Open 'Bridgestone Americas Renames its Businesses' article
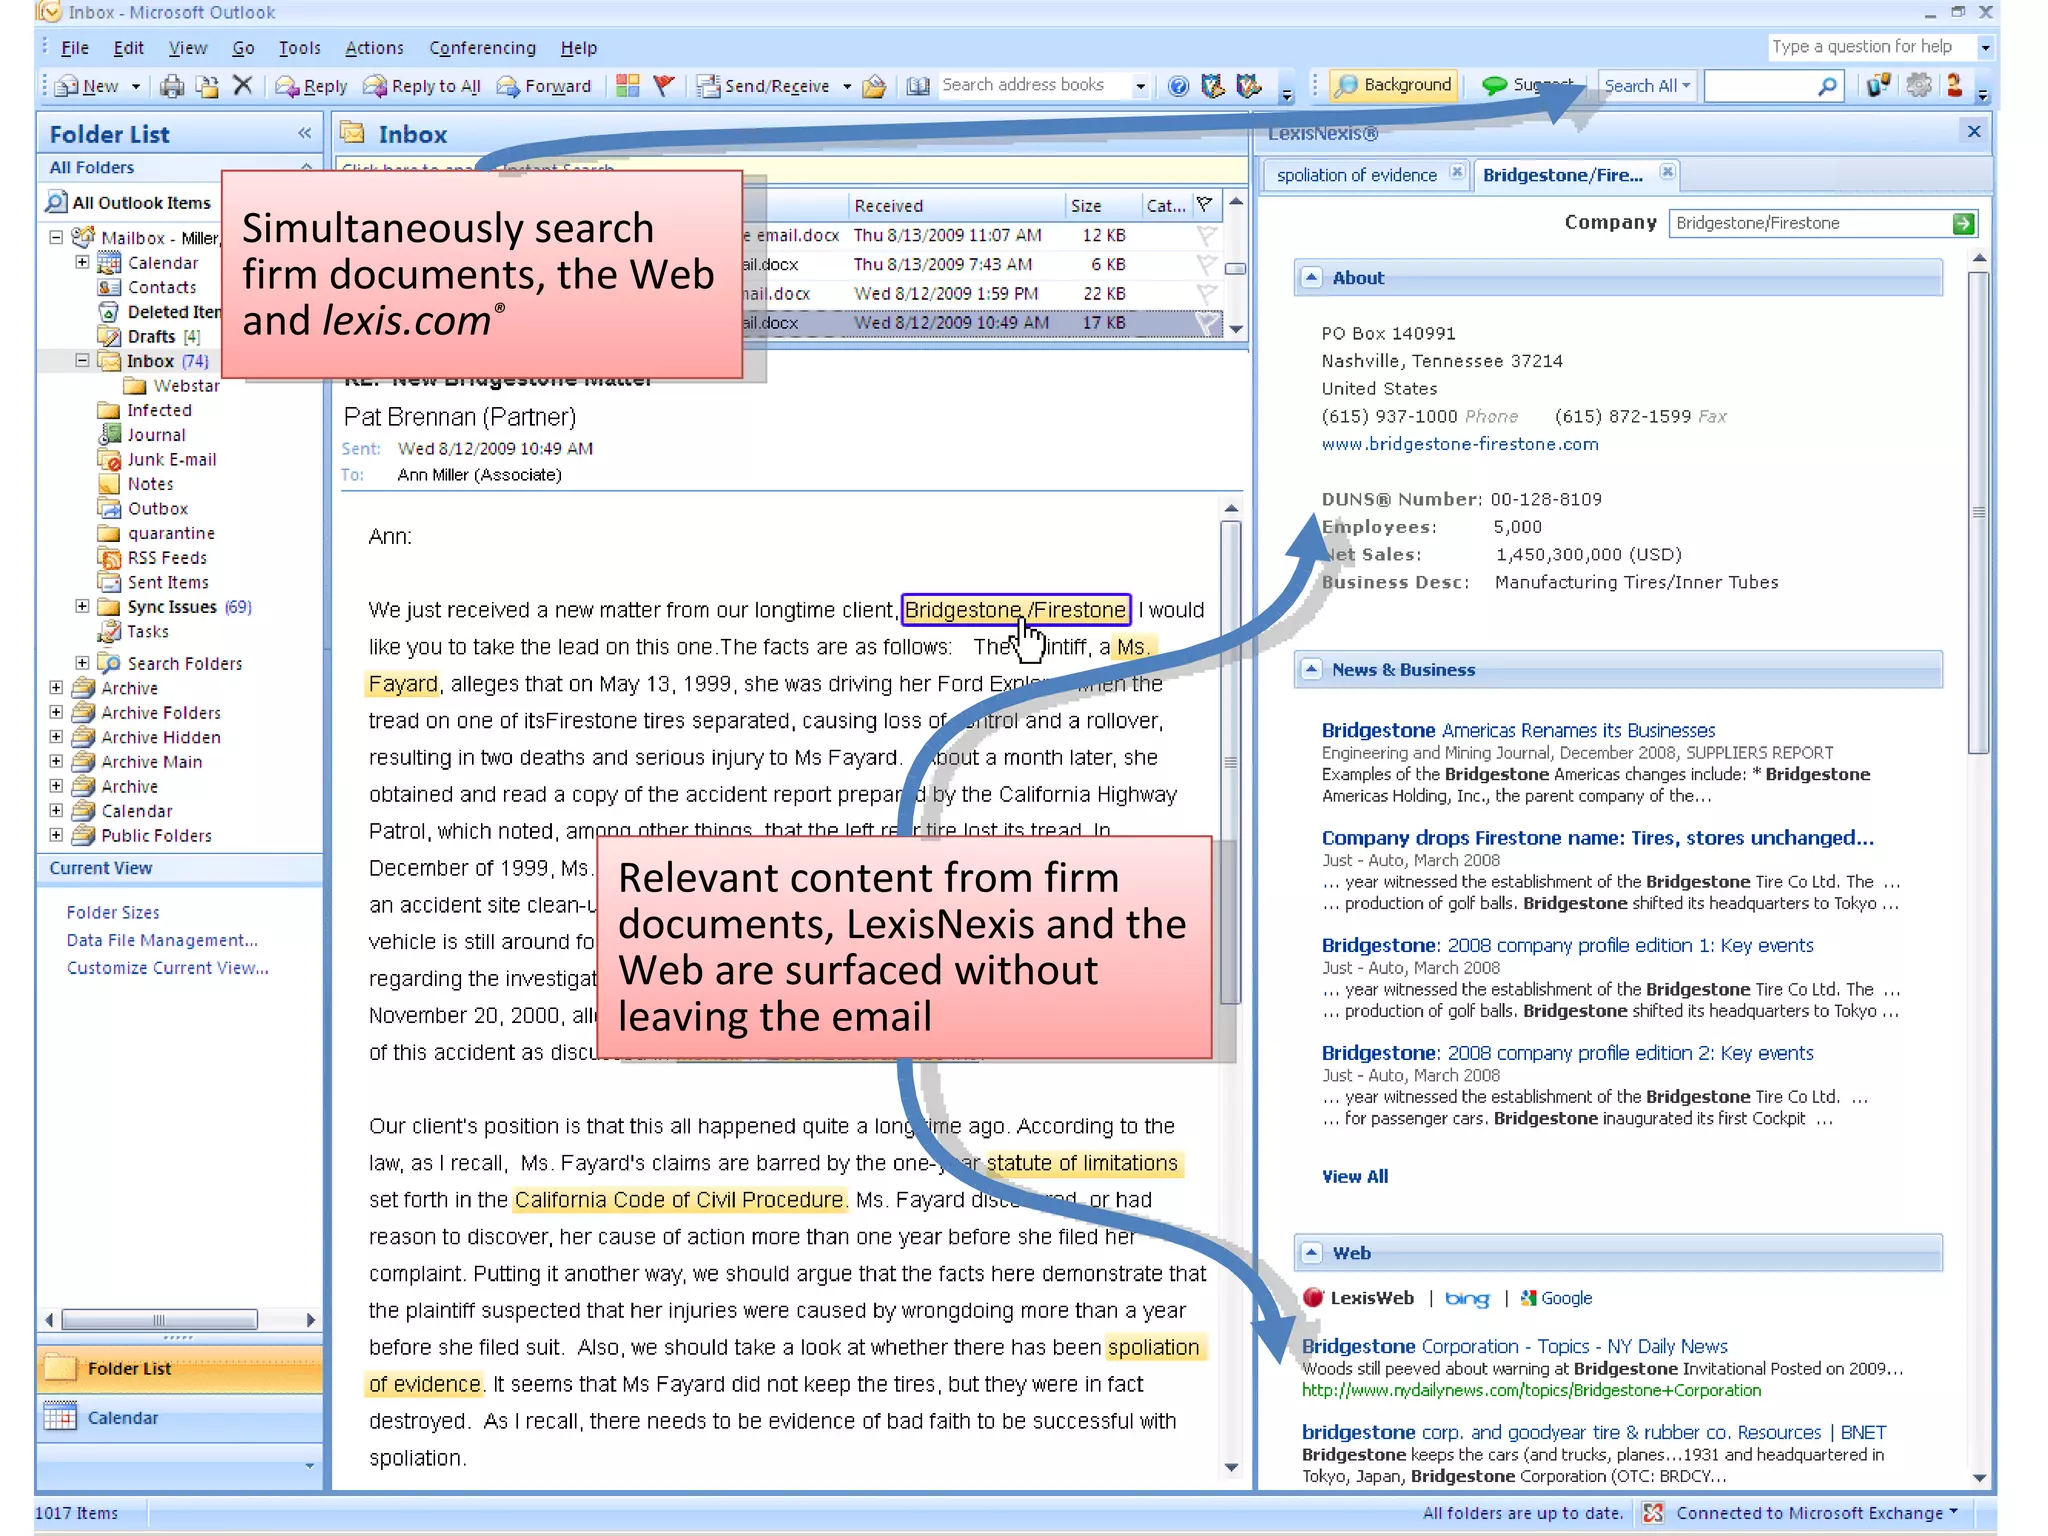The height and width of the screenshot is (1536, 2048). click(1518, 730)
